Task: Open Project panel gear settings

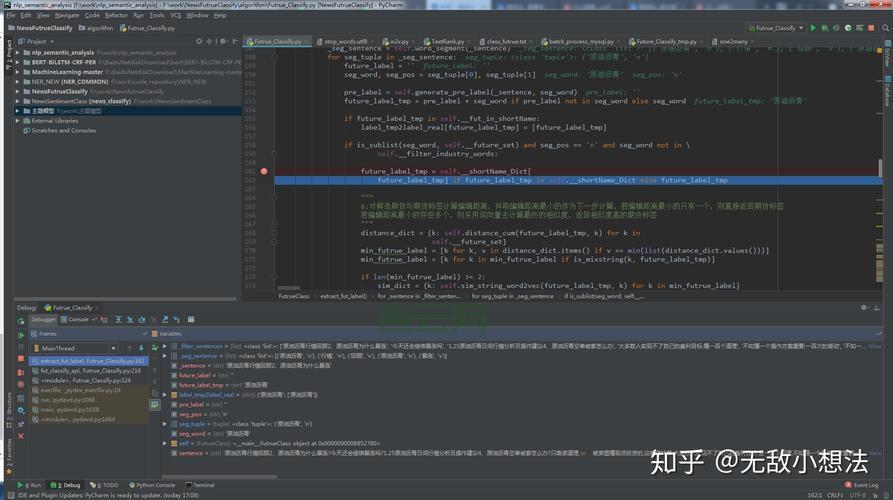Action: pyautogui.click(x=223, y=42)
